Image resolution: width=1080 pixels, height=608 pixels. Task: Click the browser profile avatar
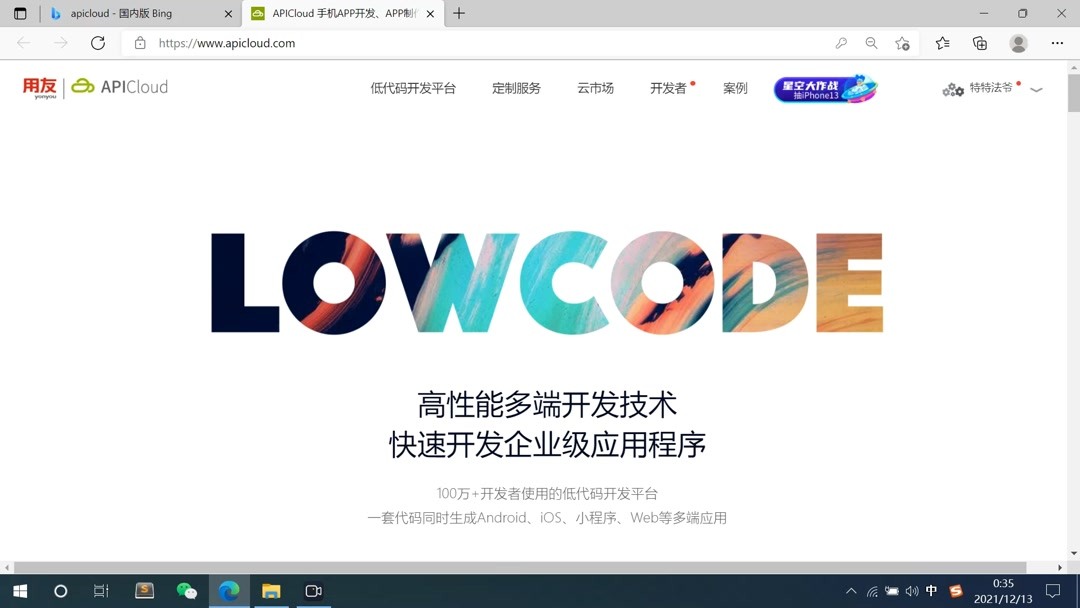pos(1017,43)
